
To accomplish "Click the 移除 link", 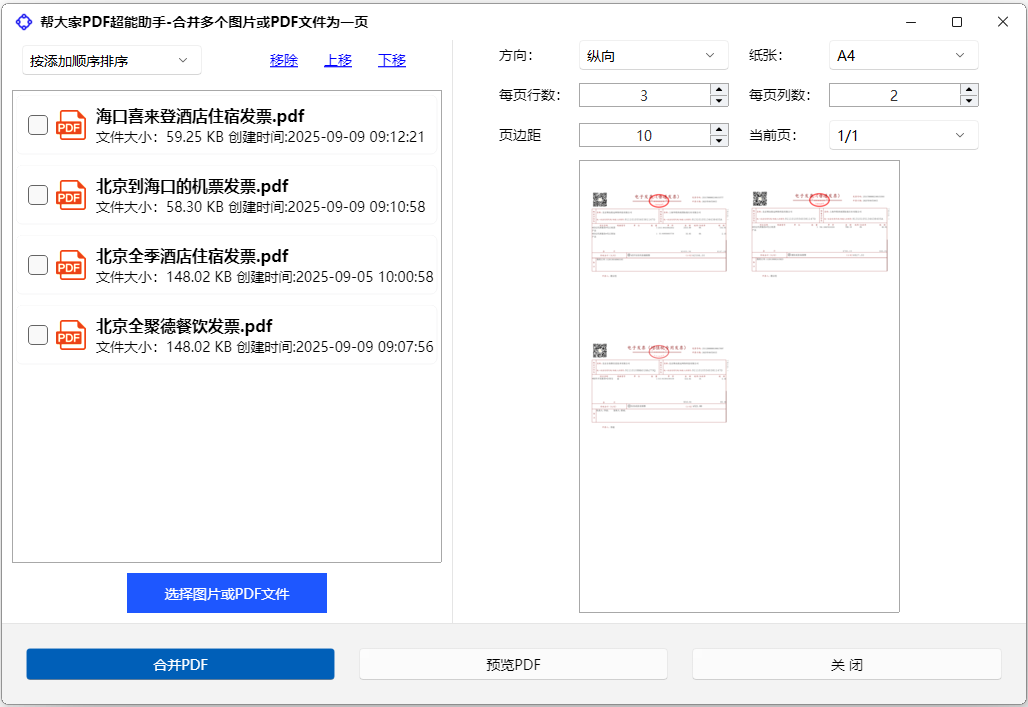I will click(284, 61).
